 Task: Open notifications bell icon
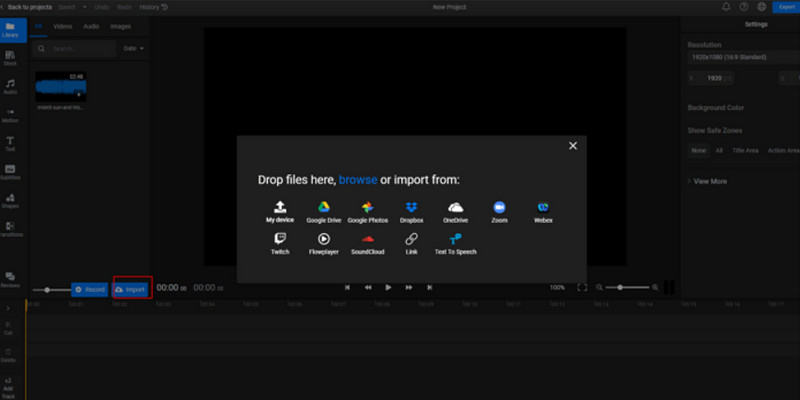[x=725, y=7]
